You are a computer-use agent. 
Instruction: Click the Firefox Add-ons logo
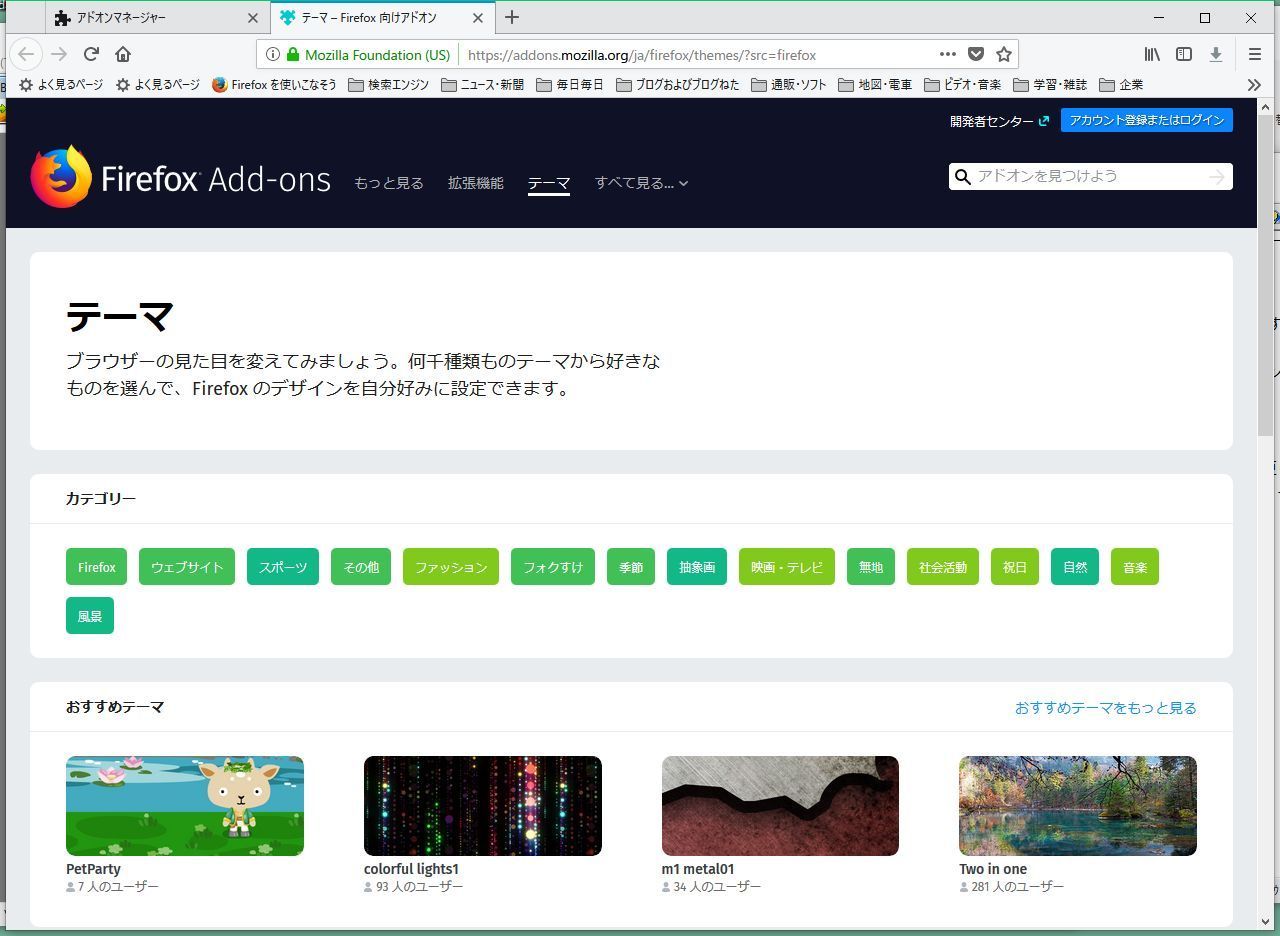[181, 178]
